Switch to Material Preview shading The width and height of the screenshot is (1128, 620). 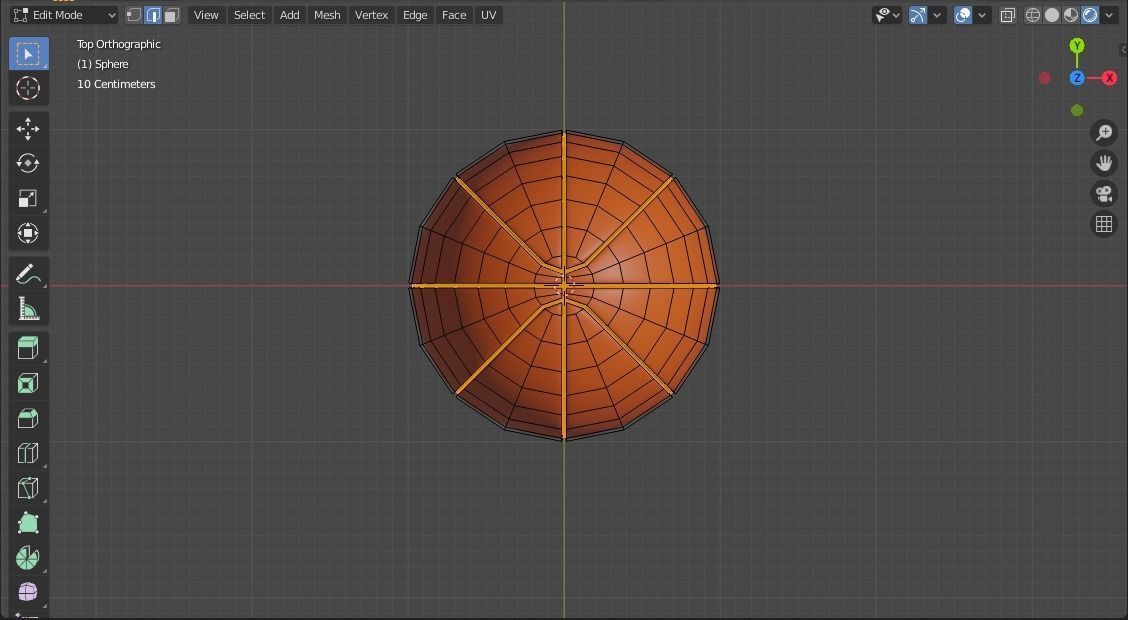click(1070, 15)
